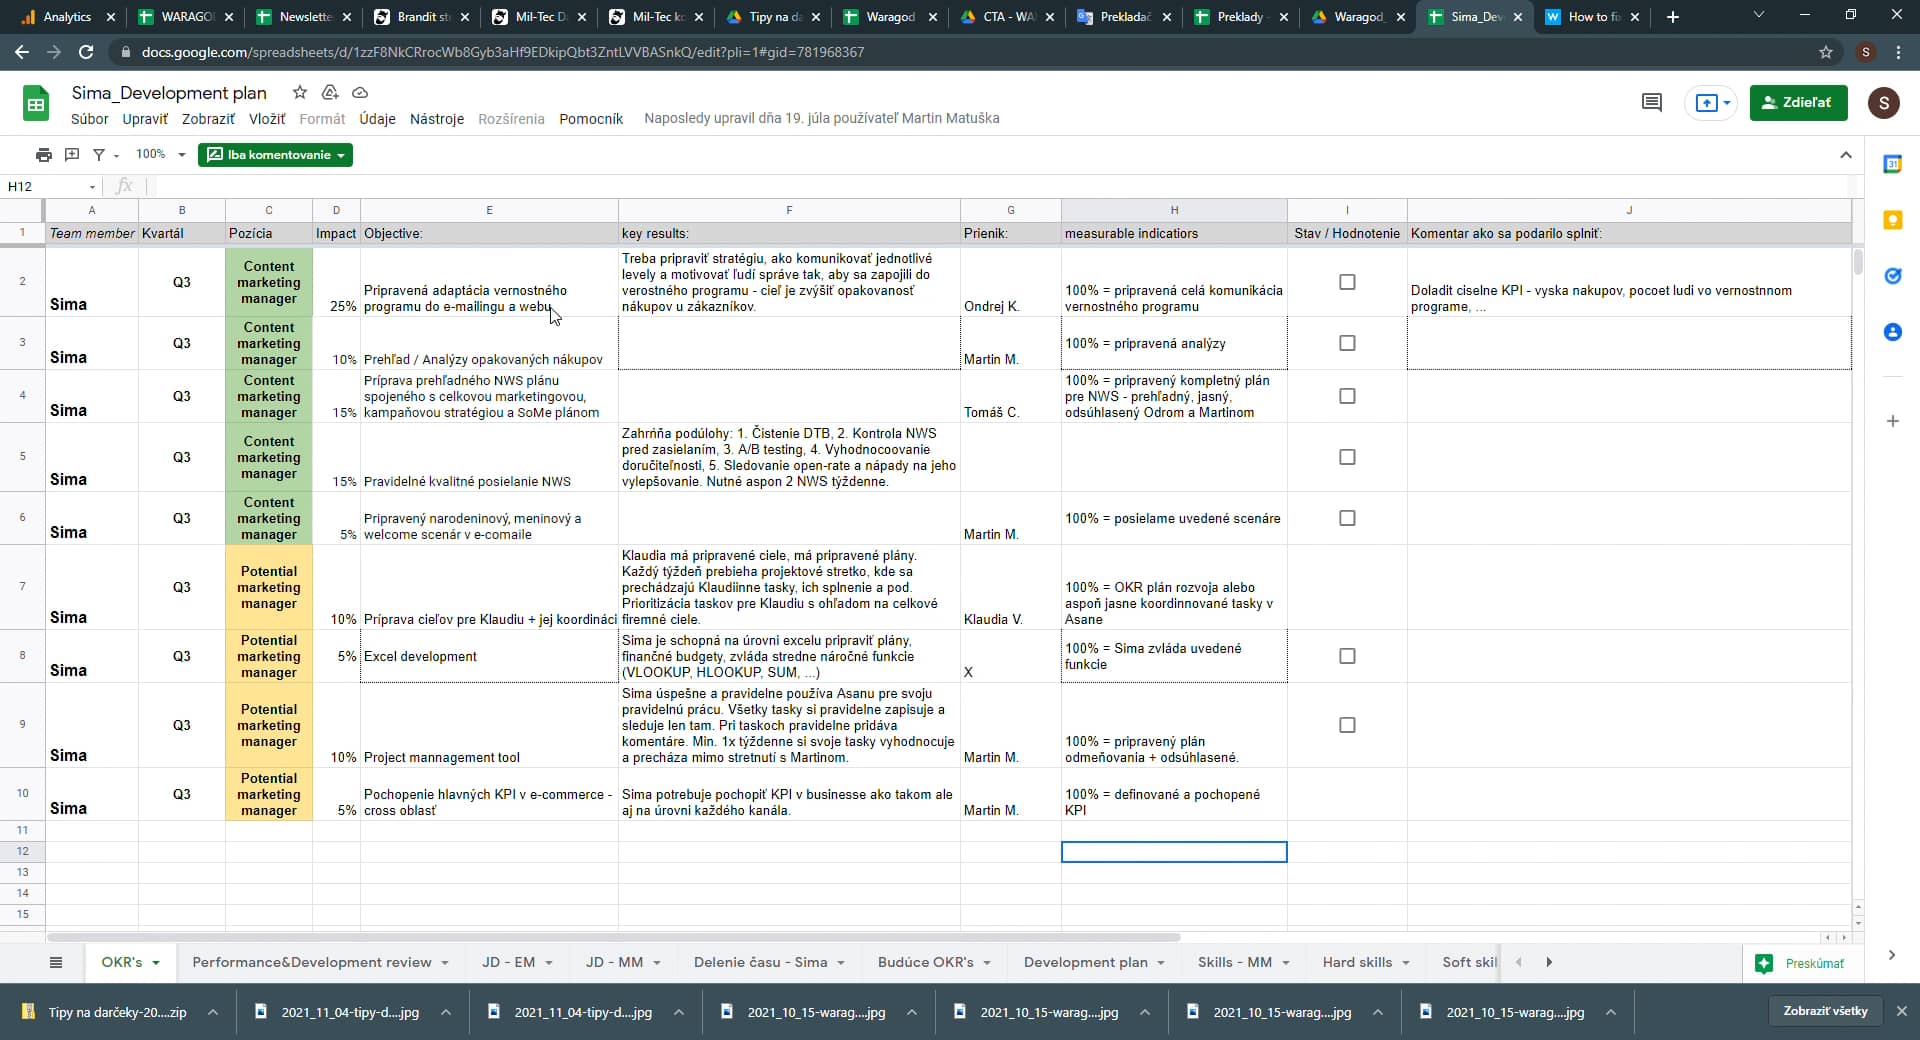
Task: Open comment history via the comments icon
Action: click(1651, 102)
